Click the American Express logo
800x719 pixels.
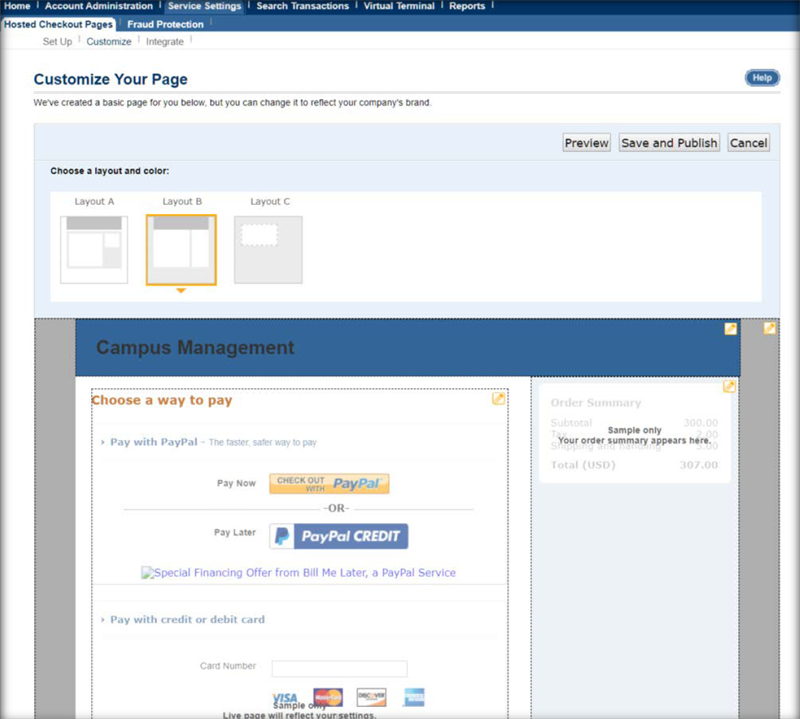(414, 697)
